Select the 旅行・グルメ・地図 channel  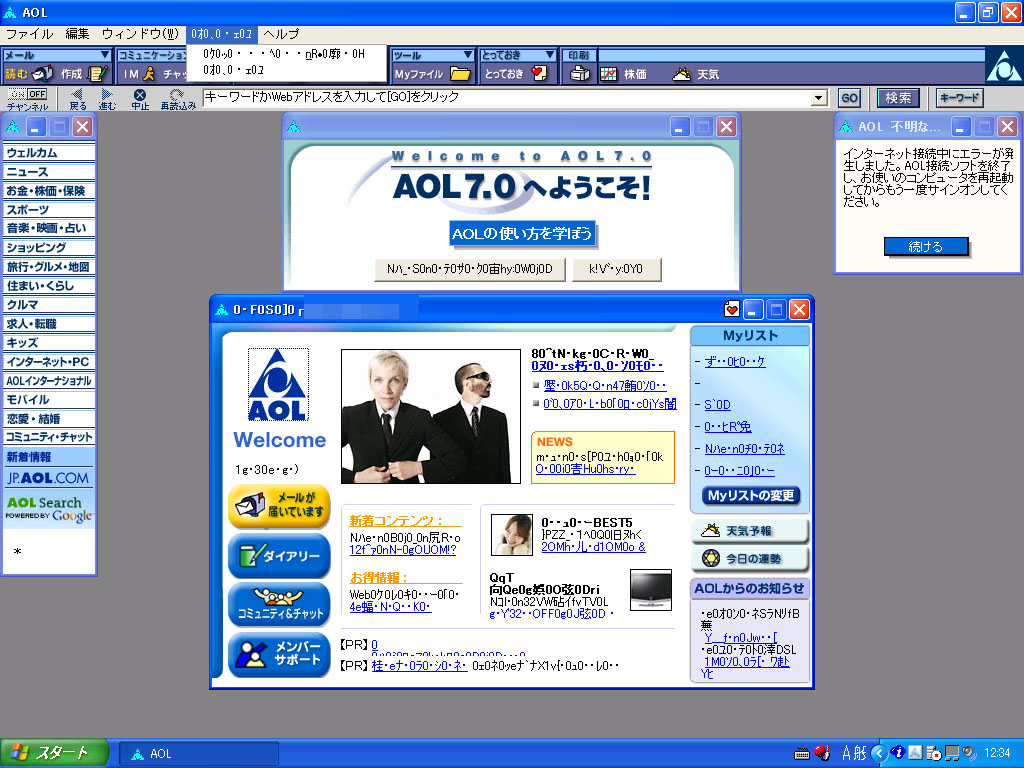(49, 266)
